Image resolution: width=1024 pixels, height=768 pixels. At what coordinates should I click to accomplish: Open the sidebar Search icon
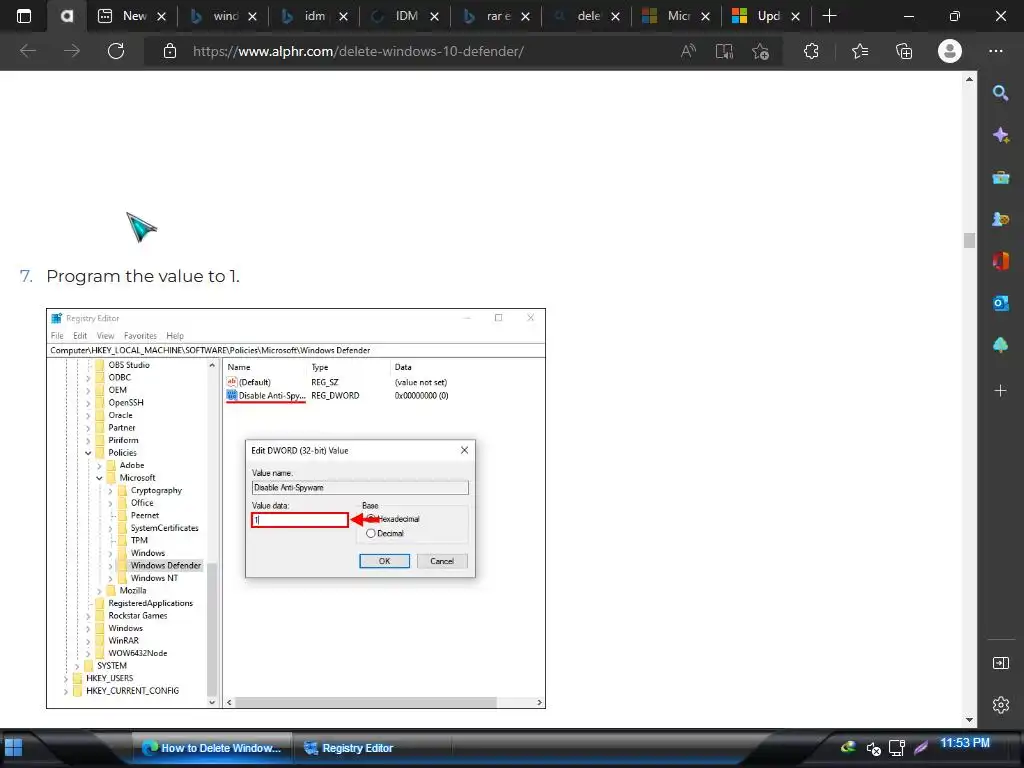(x=1000, y=93)
